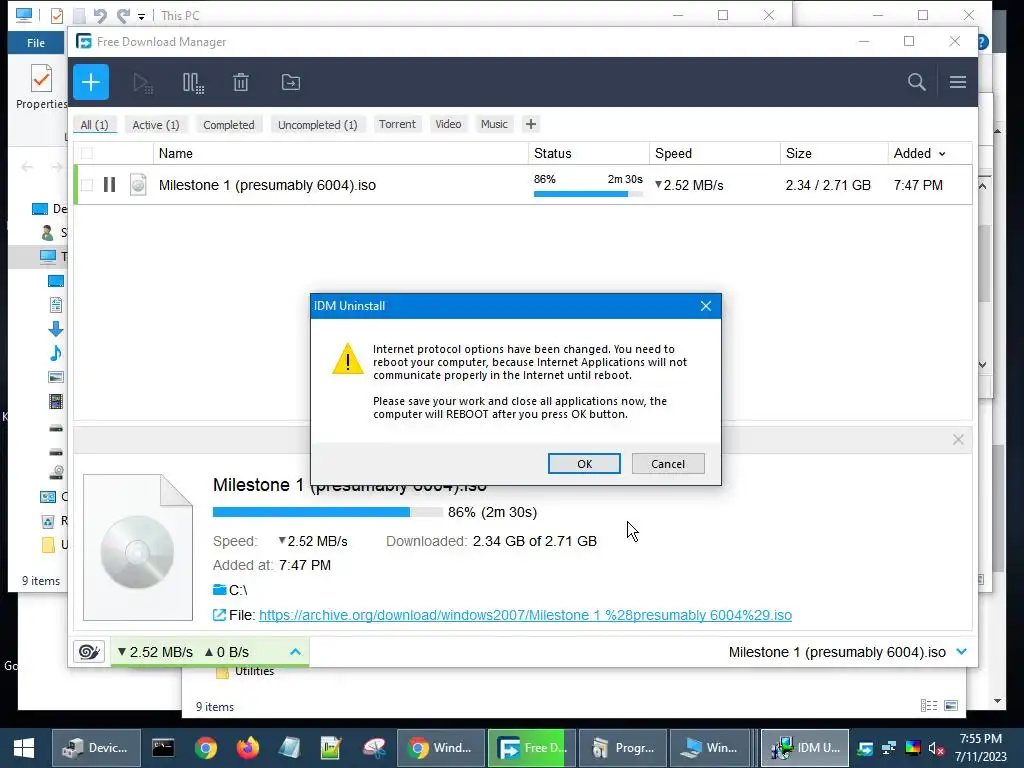
Task: Close the IDM Uninstall dialog with X
Action: pyautogui.click(x=705, y=306)
